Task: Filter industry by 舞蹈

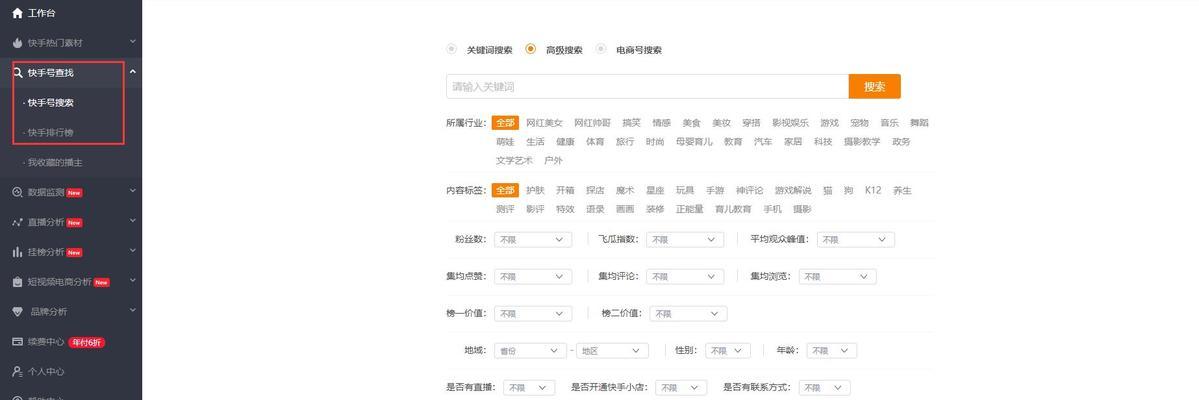Action: coord(919,122)
